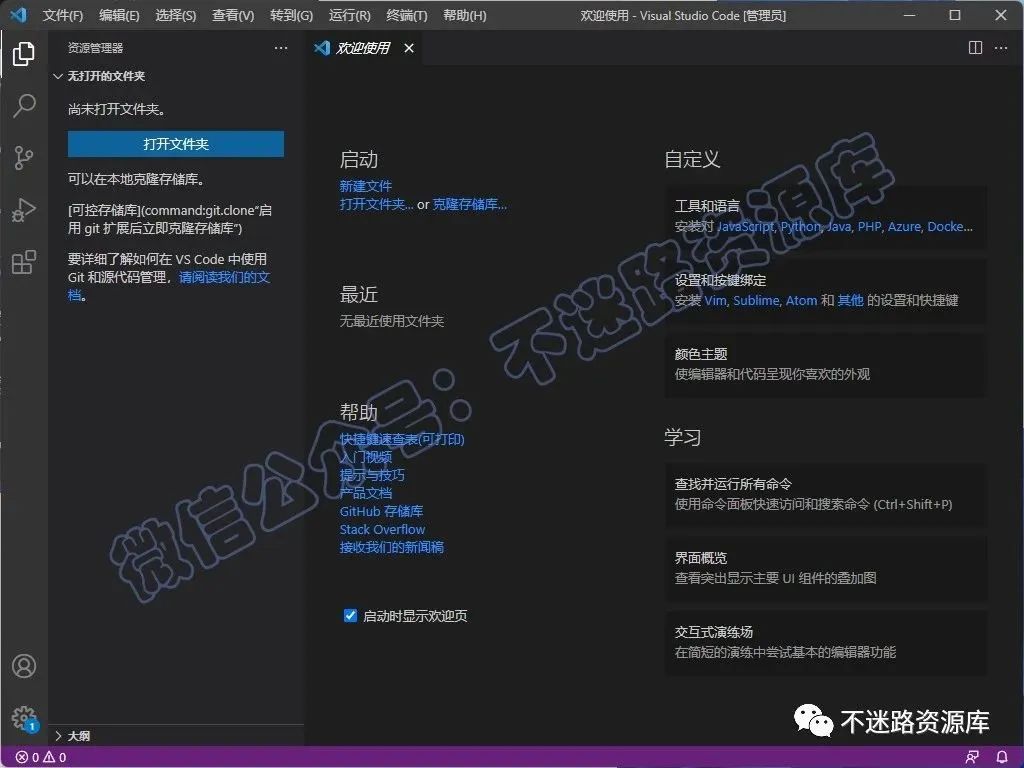Click the Azure install link
Viewport: 1024px width, 768px height.
coord(904,227)
